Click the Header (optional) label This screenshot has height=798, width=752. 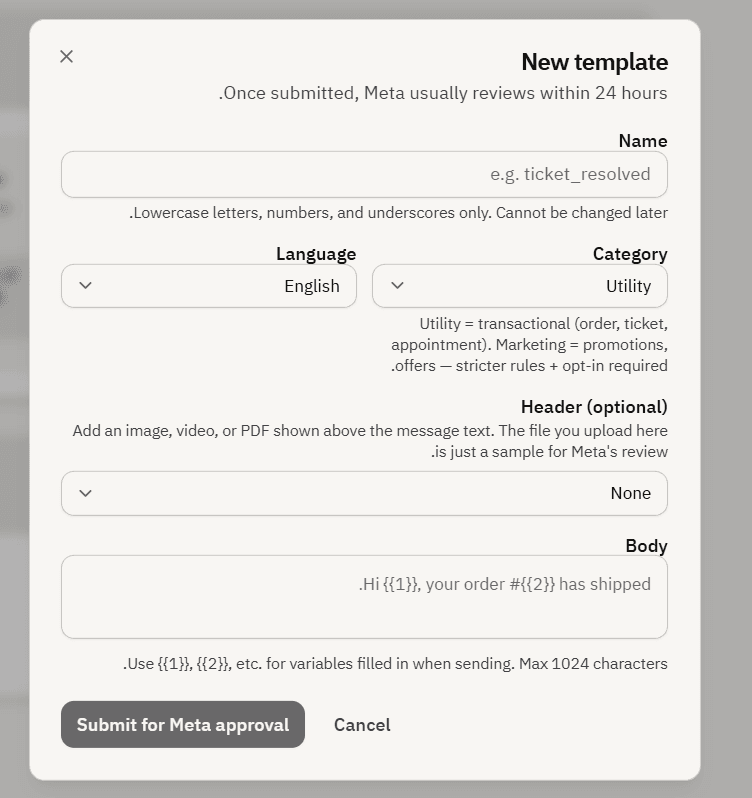[x=594, y=407]
